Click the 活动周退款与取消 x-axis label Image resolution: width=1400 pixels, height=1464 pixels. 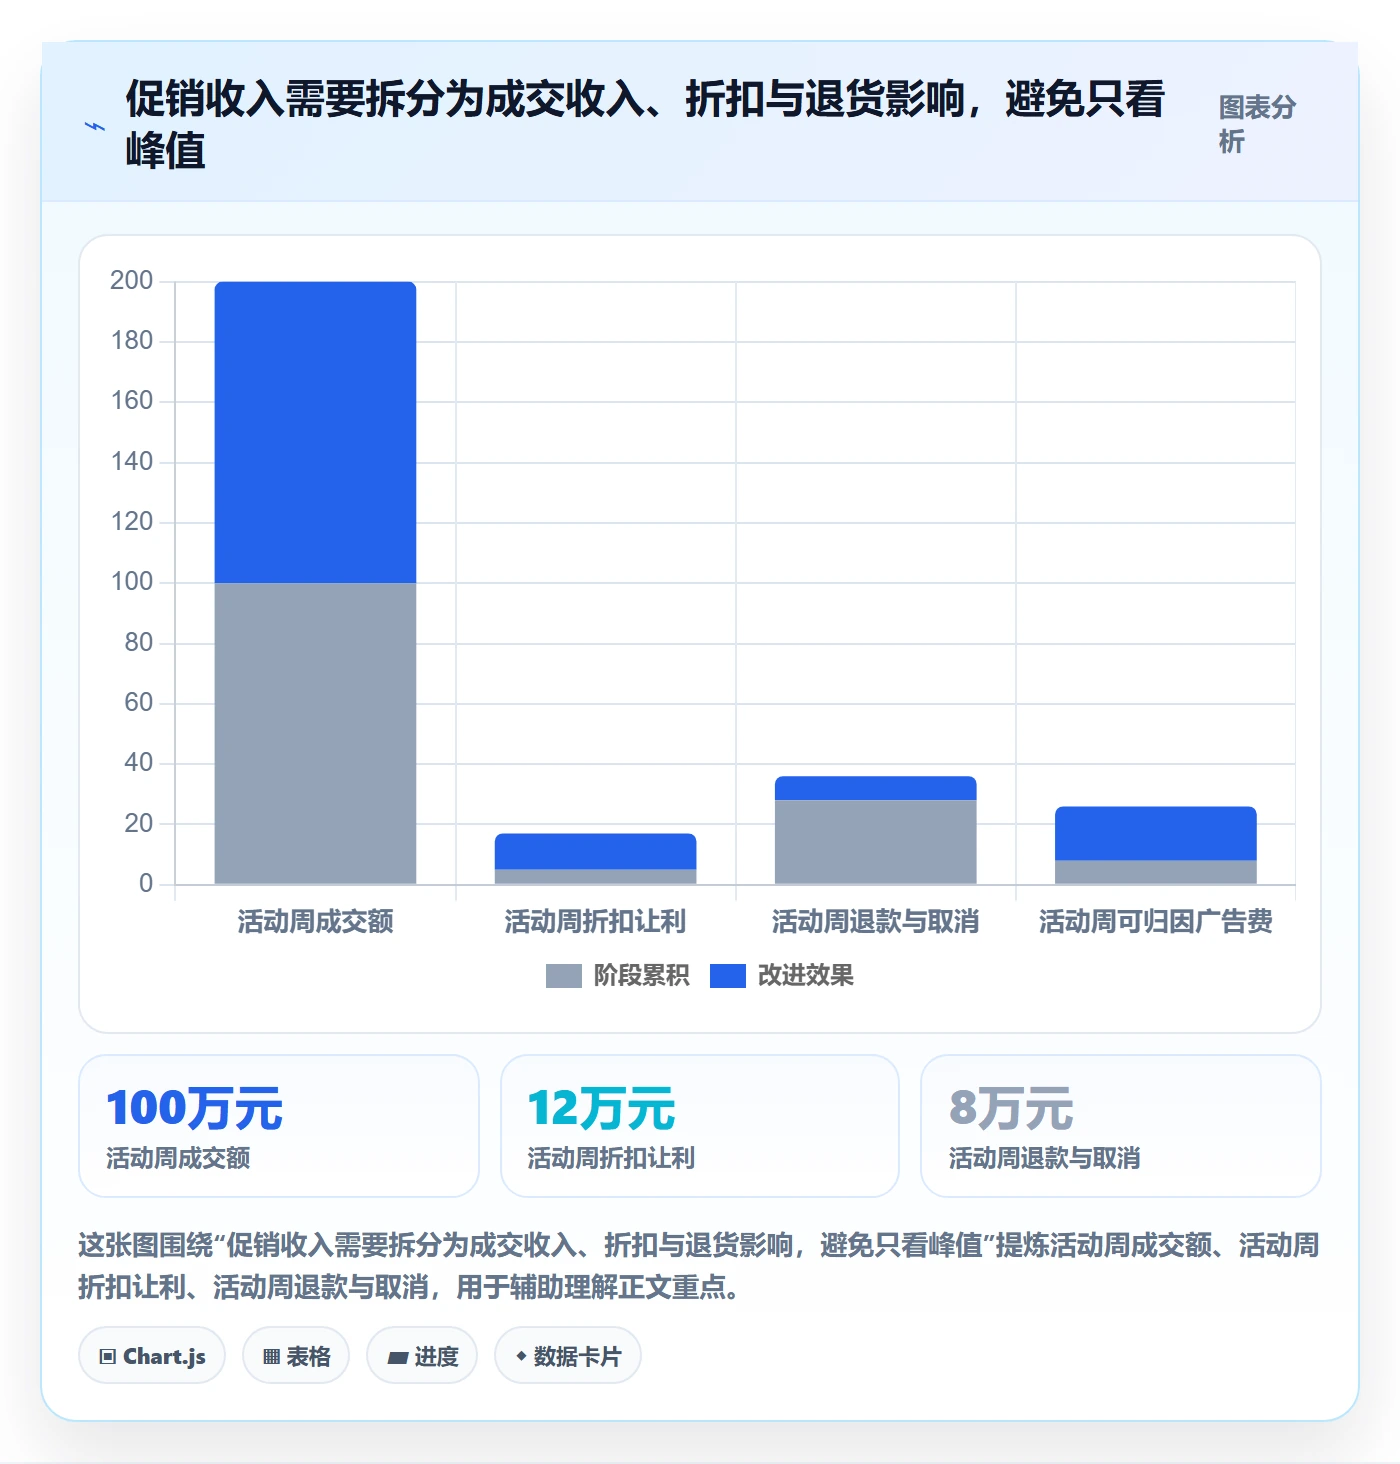tap(875, 921)
